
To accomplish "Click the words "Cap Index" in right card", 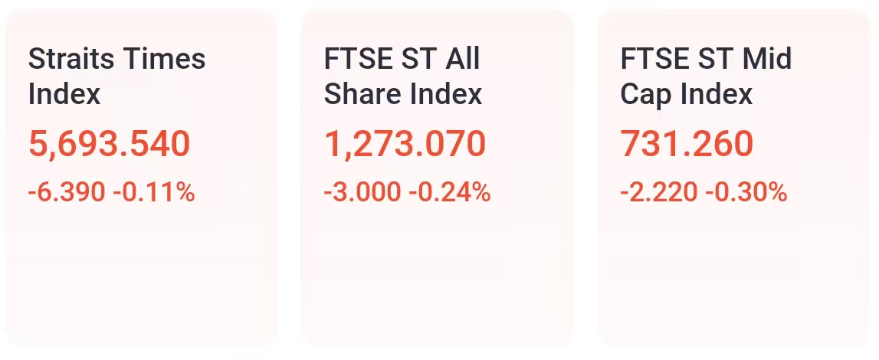I will (x=686, y=94).
